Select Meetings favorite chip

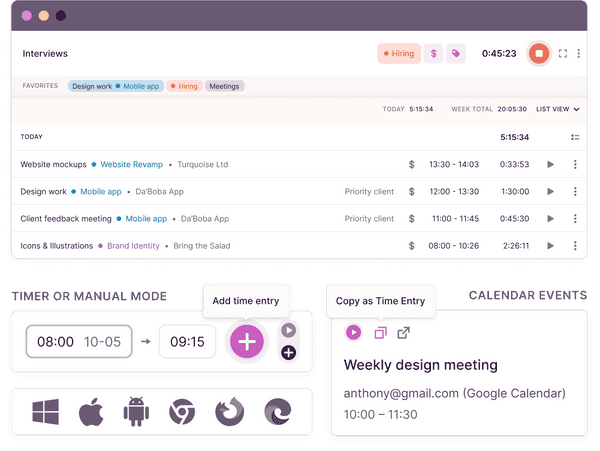[x=224, y=86]
